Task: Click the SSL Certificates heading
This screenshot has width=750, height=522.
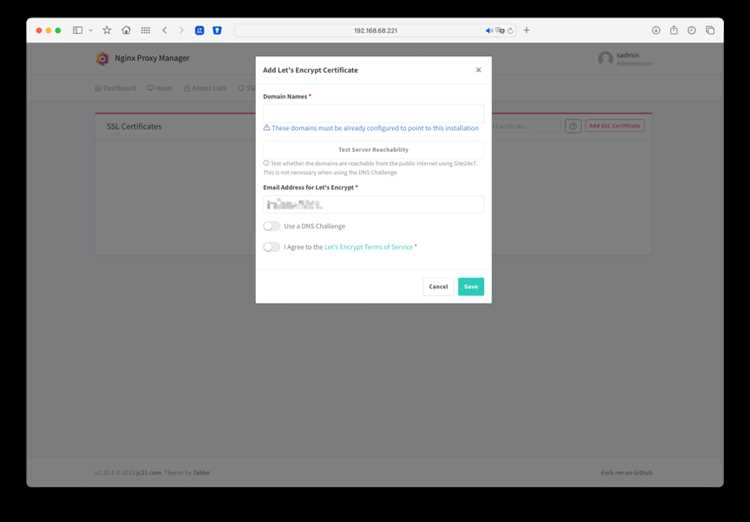Action: tap(134, 126)
